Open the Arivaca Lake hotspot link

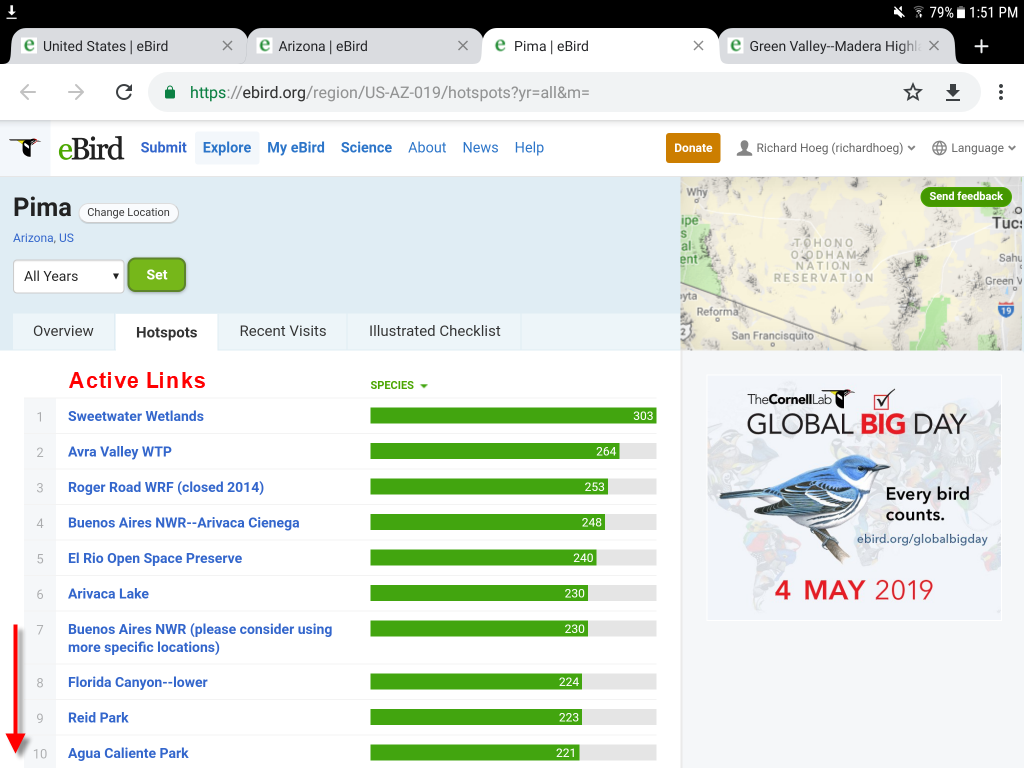click(108, 594)
